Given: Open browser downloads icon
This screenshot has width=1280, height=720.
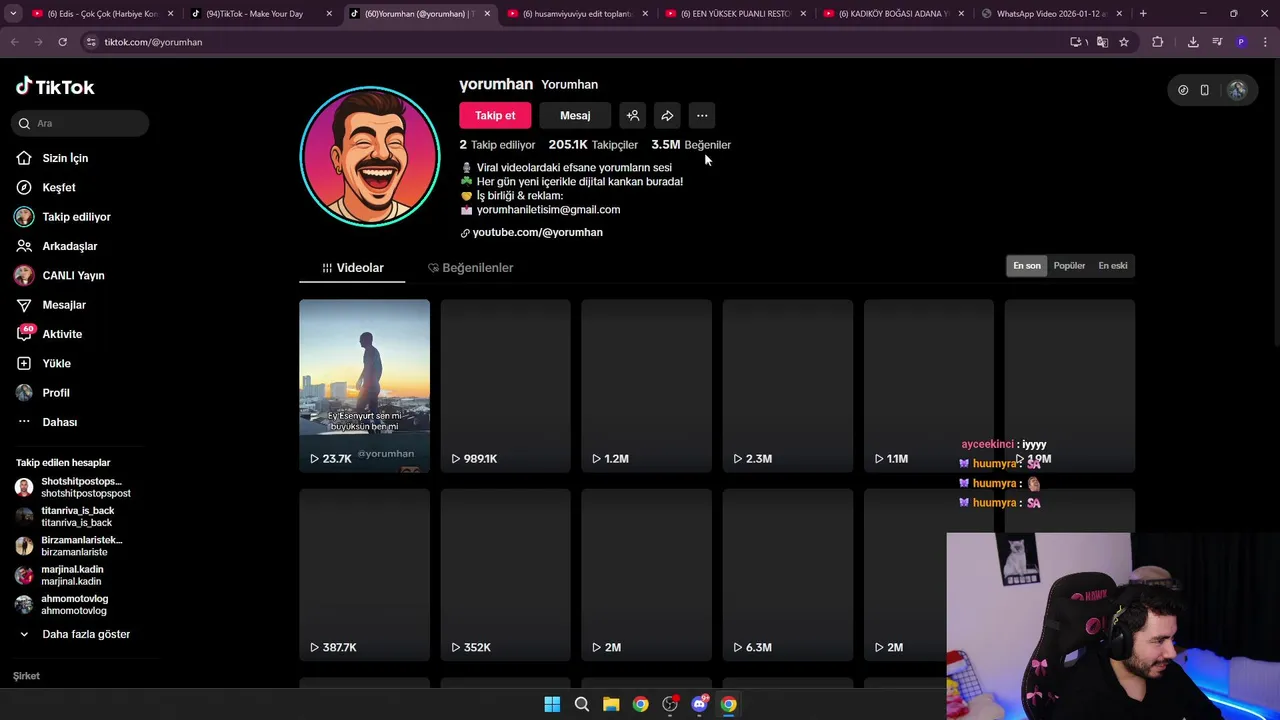Looking at the screenshot, I should (1193, 42).
